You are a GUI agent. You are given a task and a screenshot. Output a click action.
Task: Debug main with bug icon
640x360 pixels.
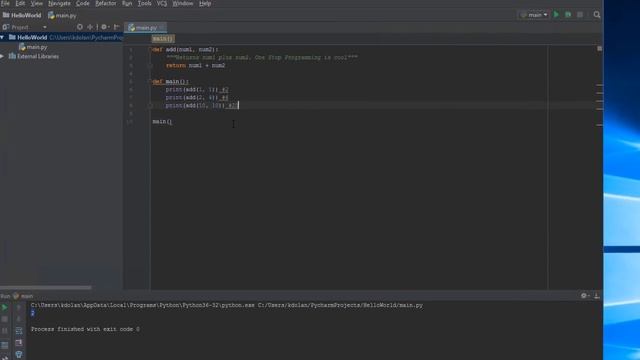point(568,15)
